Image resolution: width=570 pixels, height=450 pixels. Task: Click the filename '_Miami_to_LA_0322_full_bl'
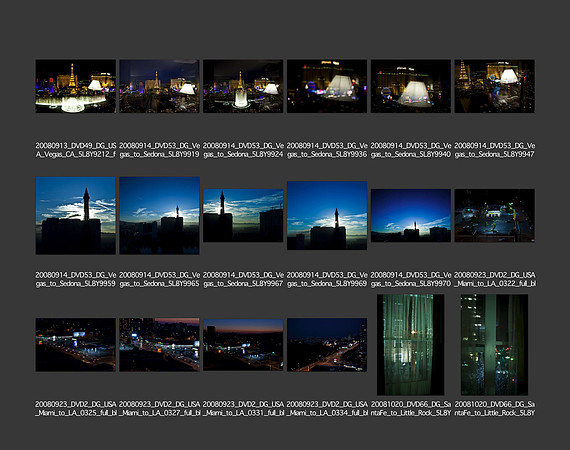(494, 279)
